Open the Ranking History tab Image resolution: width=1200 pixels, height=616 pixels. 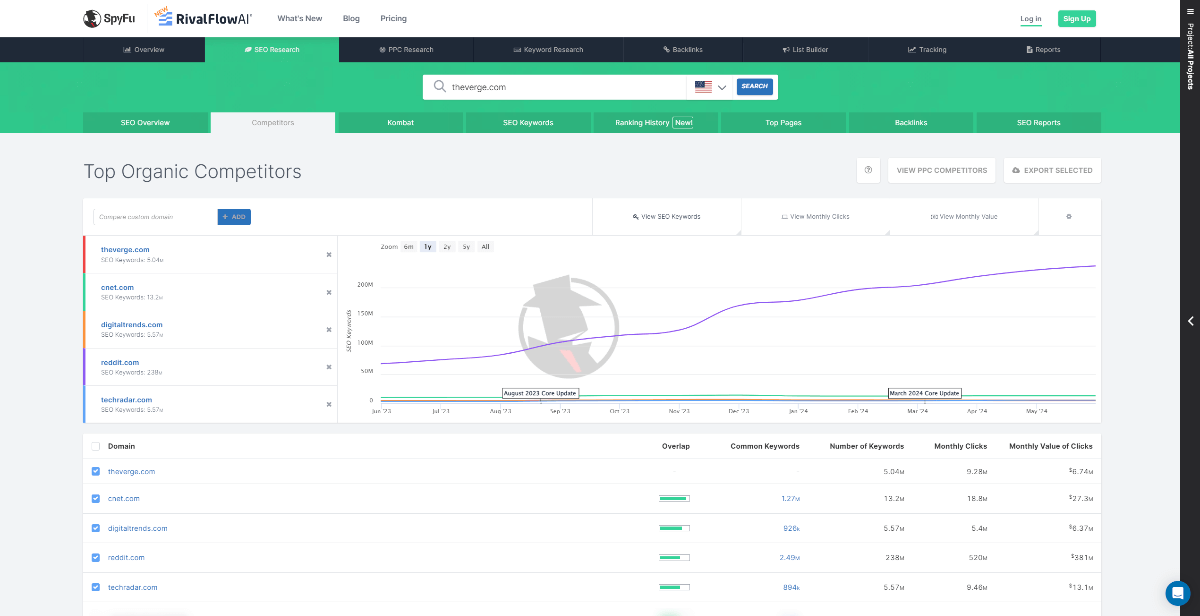click(x=655, y=123)
